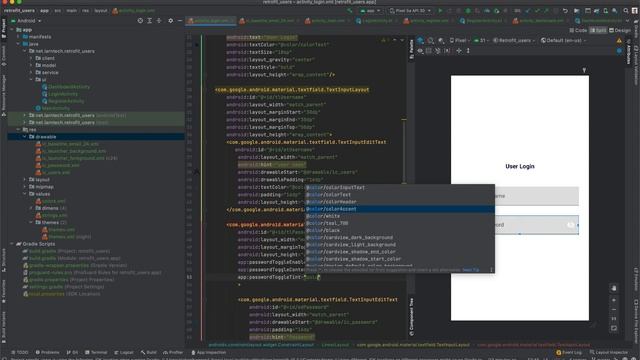
Task: Toggle password visibility eye in preview
Action: (570, 225)
